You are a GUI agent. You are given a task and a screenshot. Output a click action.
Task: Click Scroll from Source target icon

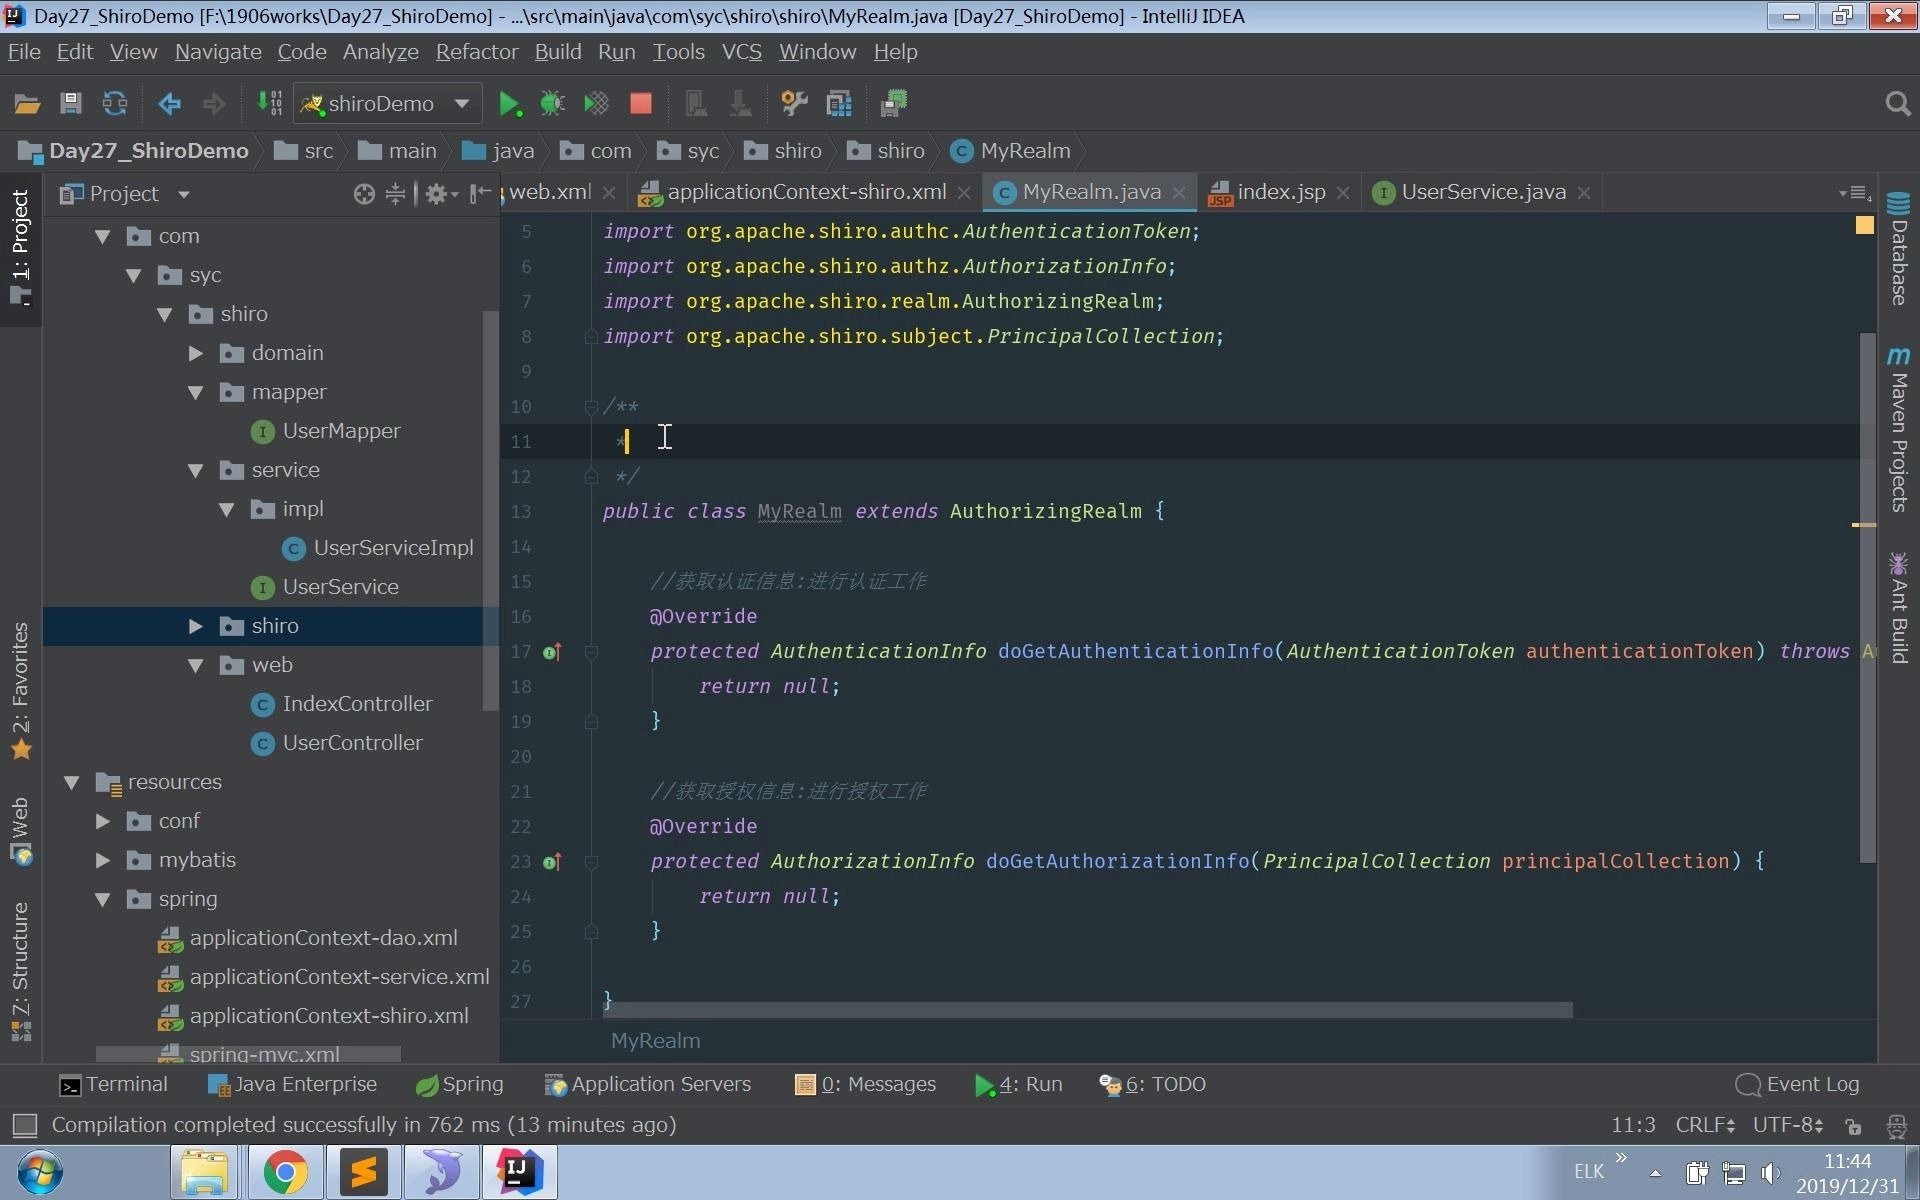pos(364,194)
